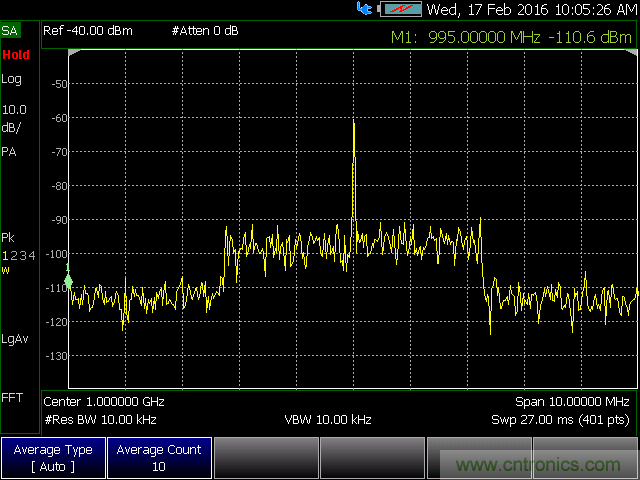Select the SA mode indicator
The width and height of the screenshot is (640, 480).
pyautogui.click(x=10, y=31)
